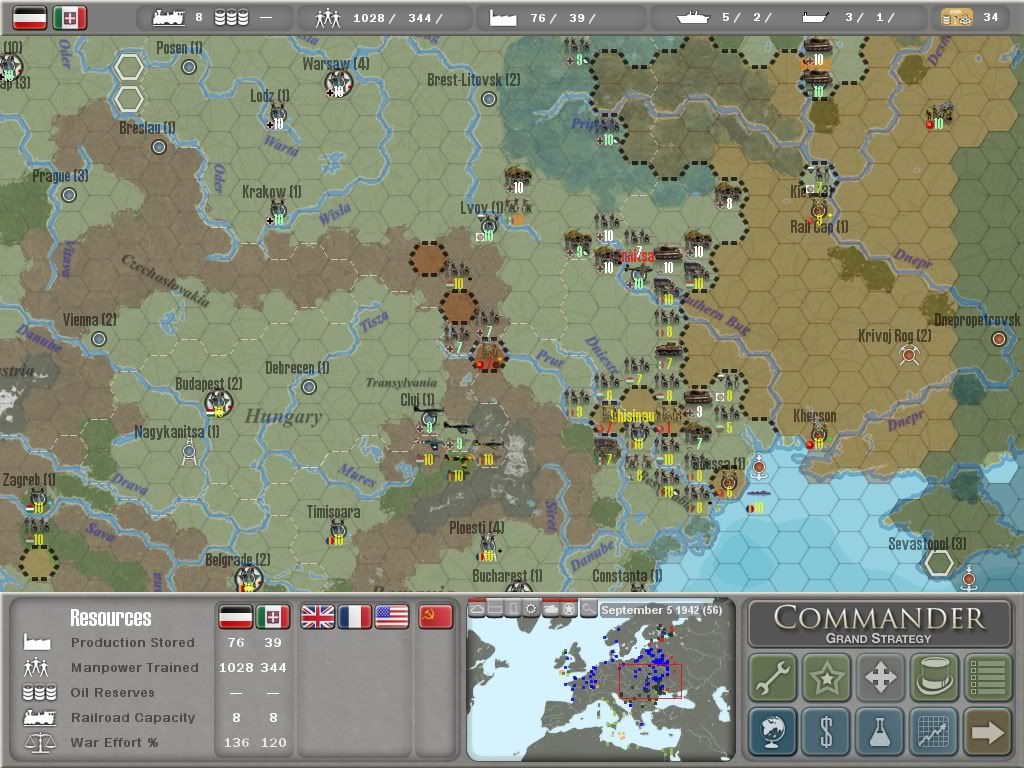Toggle the tank units minimap filter
The image size is (1024, 768).
[551, 609]
